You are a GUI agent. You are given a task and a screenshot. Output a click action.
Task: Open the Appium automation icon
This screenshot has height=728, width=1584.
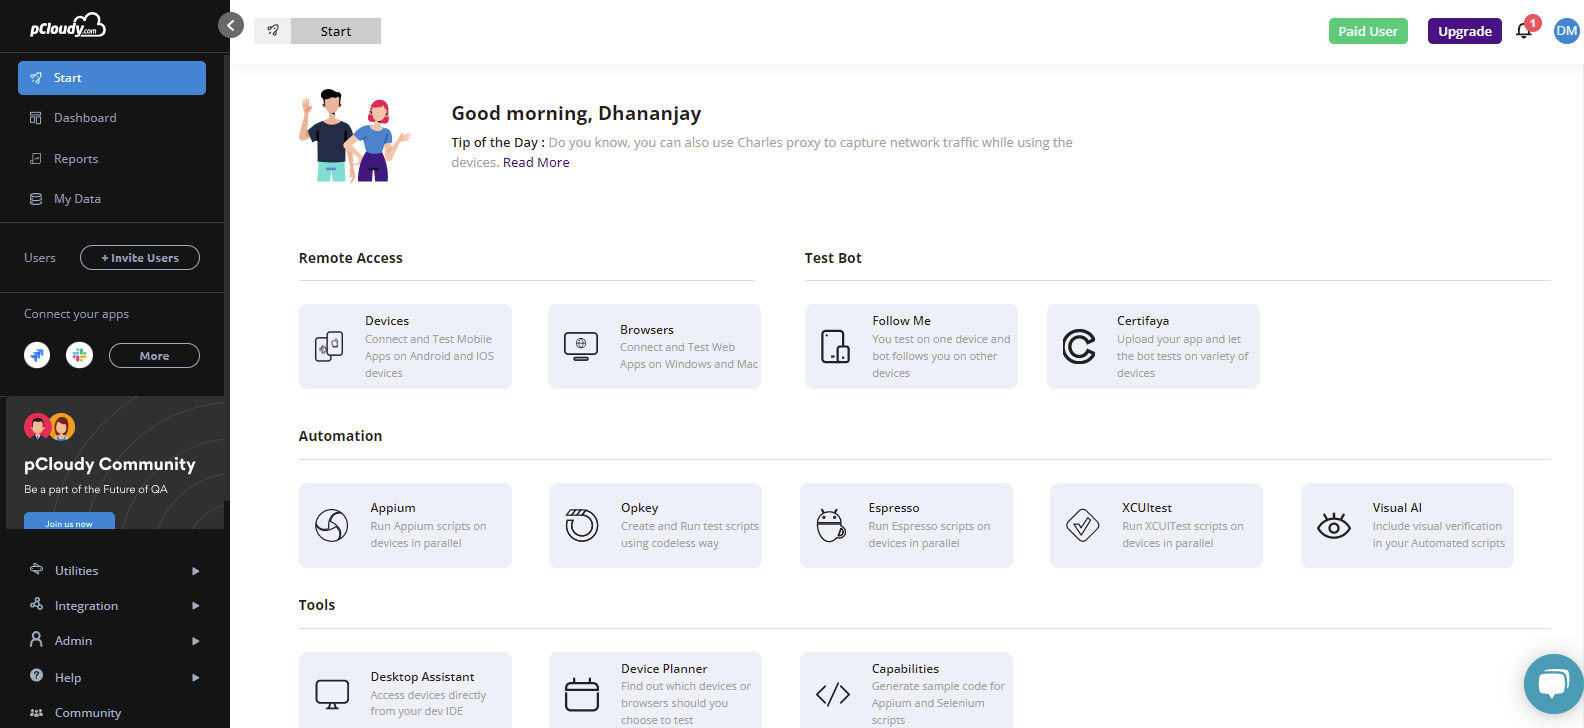(331, 525)
